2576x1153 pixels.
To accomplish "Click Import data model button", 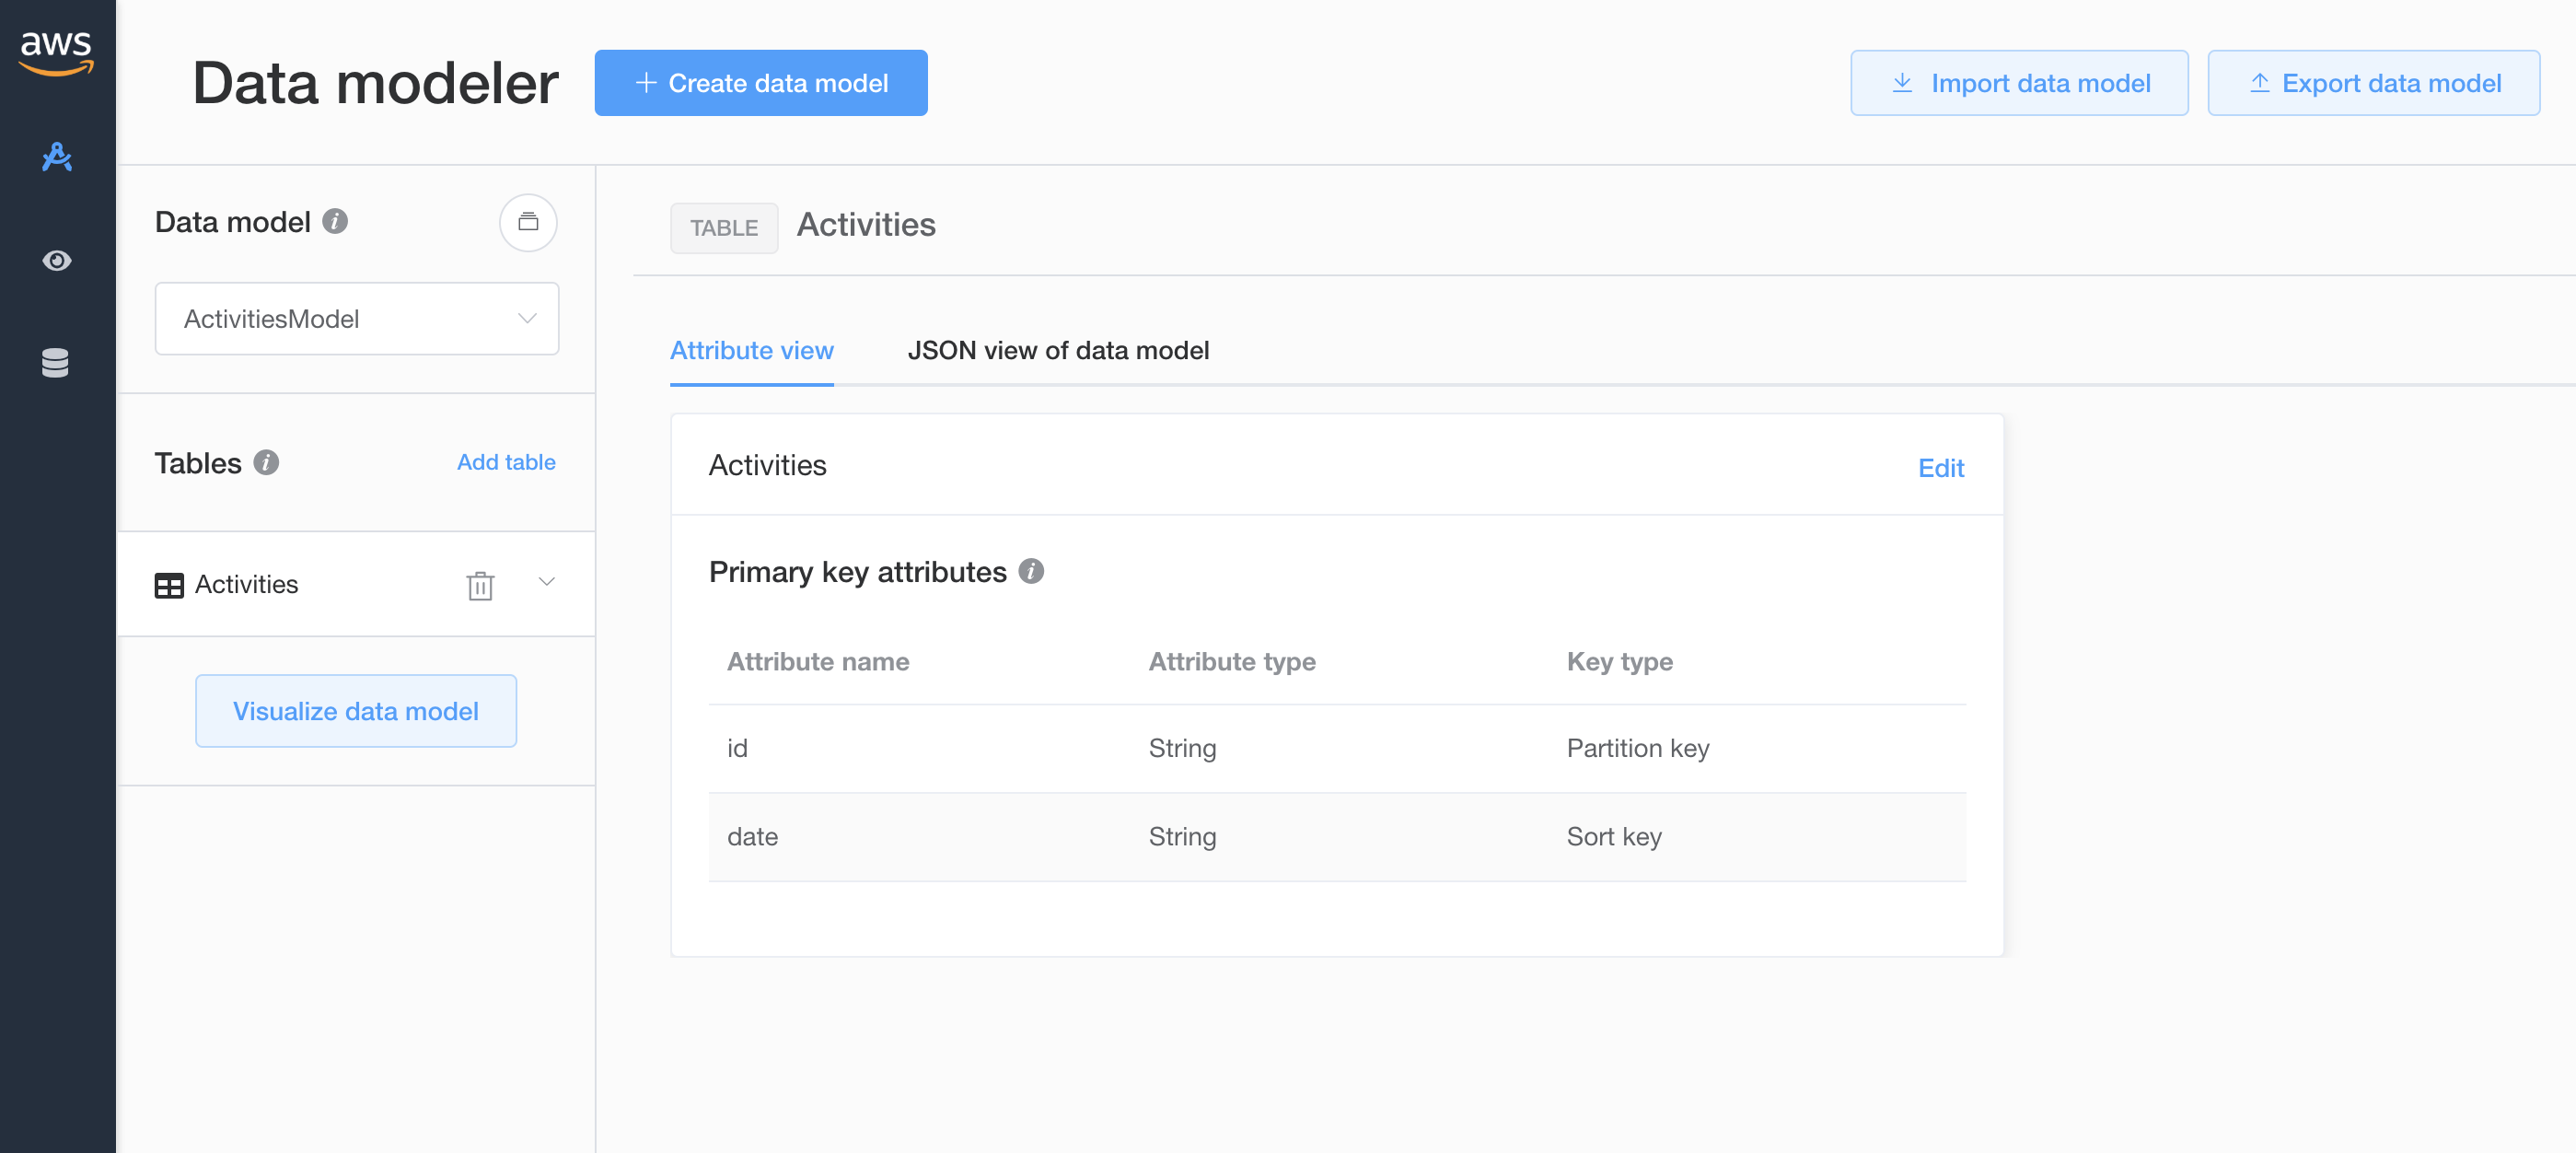I will pyautogui.click(x=2019, y=83).
